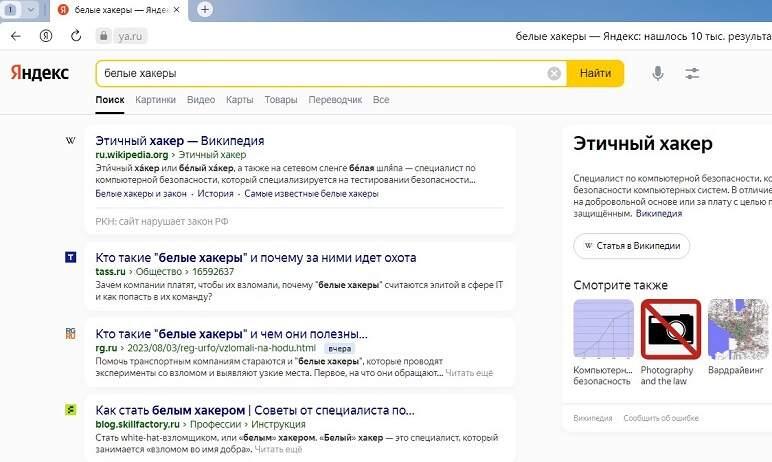Screen dimensions: 772x462
Task: Open the Переводчик tab
Action: [335, 99]
